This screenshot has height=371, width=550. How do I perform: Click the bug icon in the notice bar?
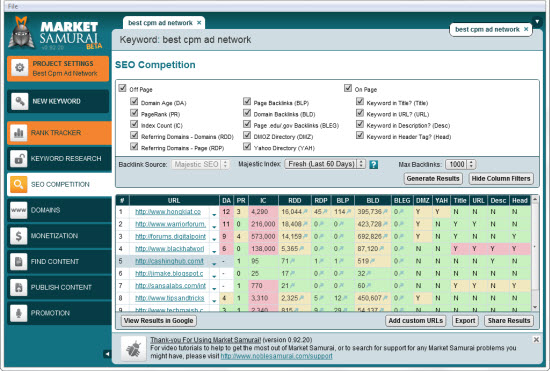pyautogui.click(x=133, y=349)
